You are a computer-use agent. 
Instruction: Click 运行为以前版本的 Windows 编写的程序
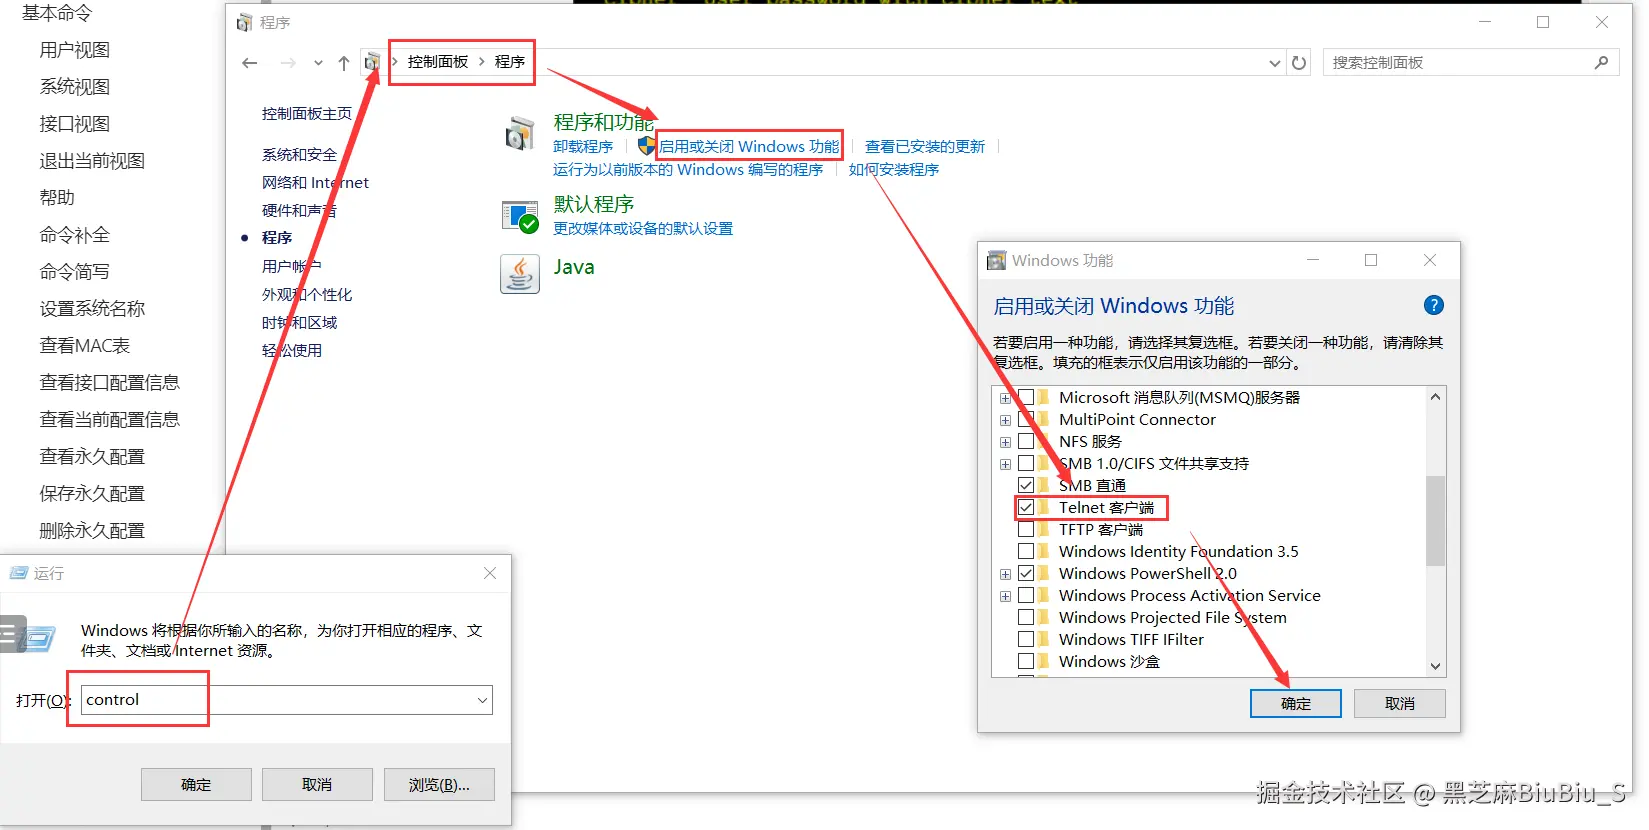pyautogui.click(x=688, y=170)
